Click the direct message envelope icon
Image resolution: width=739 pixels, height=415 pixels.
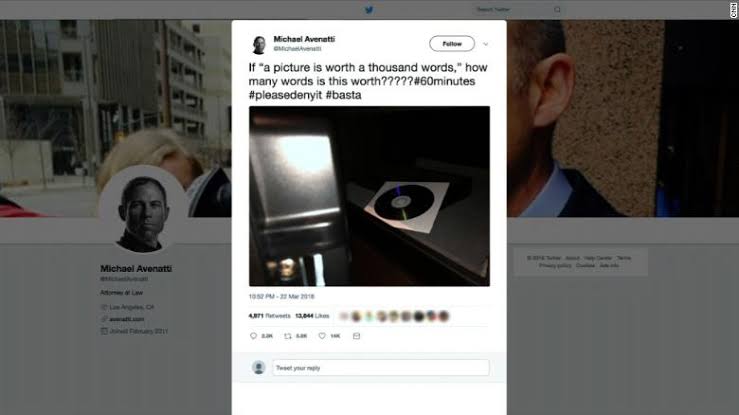pyautogui.click(x=357, y=336)
